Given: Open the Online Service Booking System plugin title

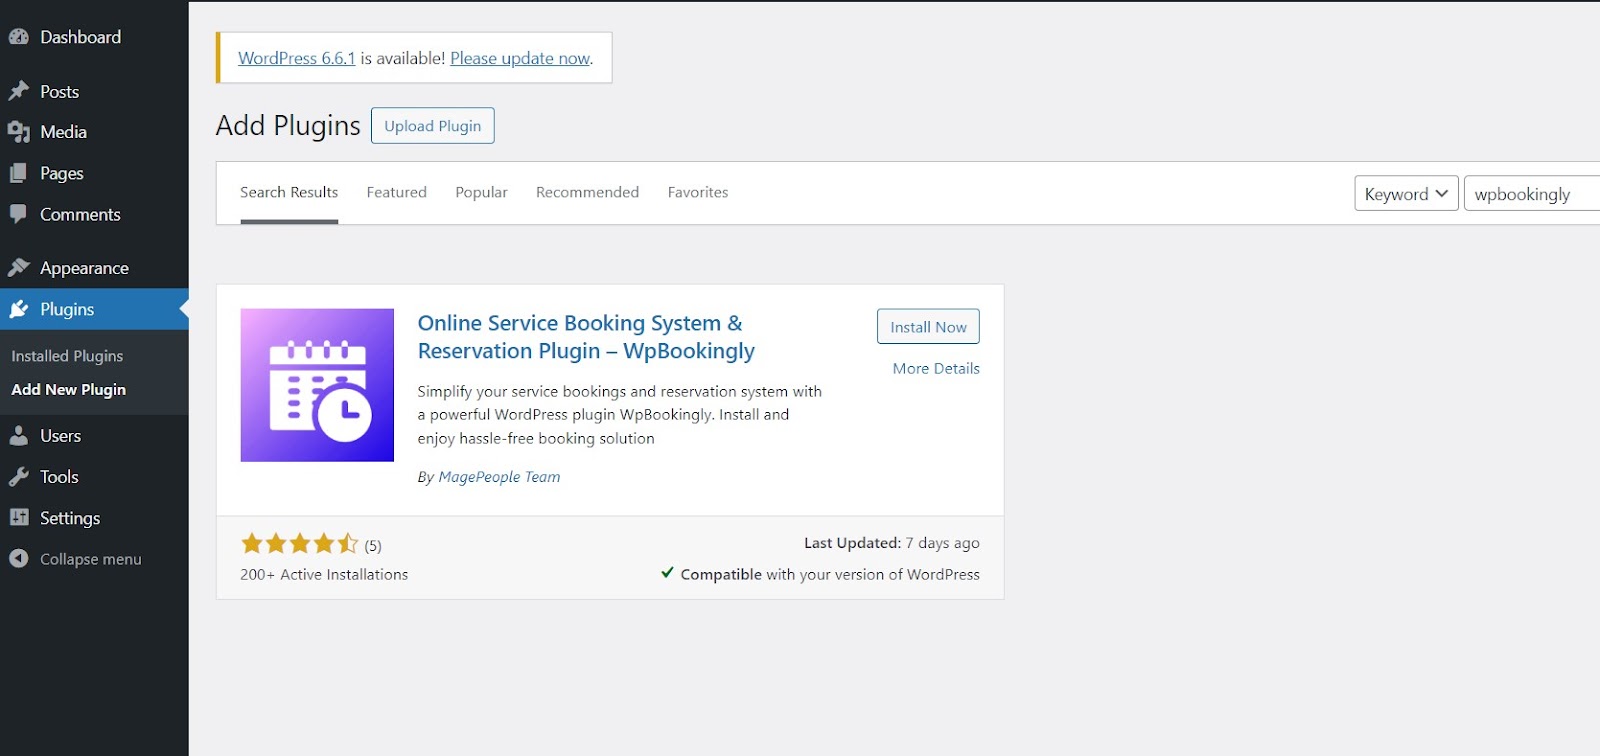Looking at the screenshot, I should 586,337.
